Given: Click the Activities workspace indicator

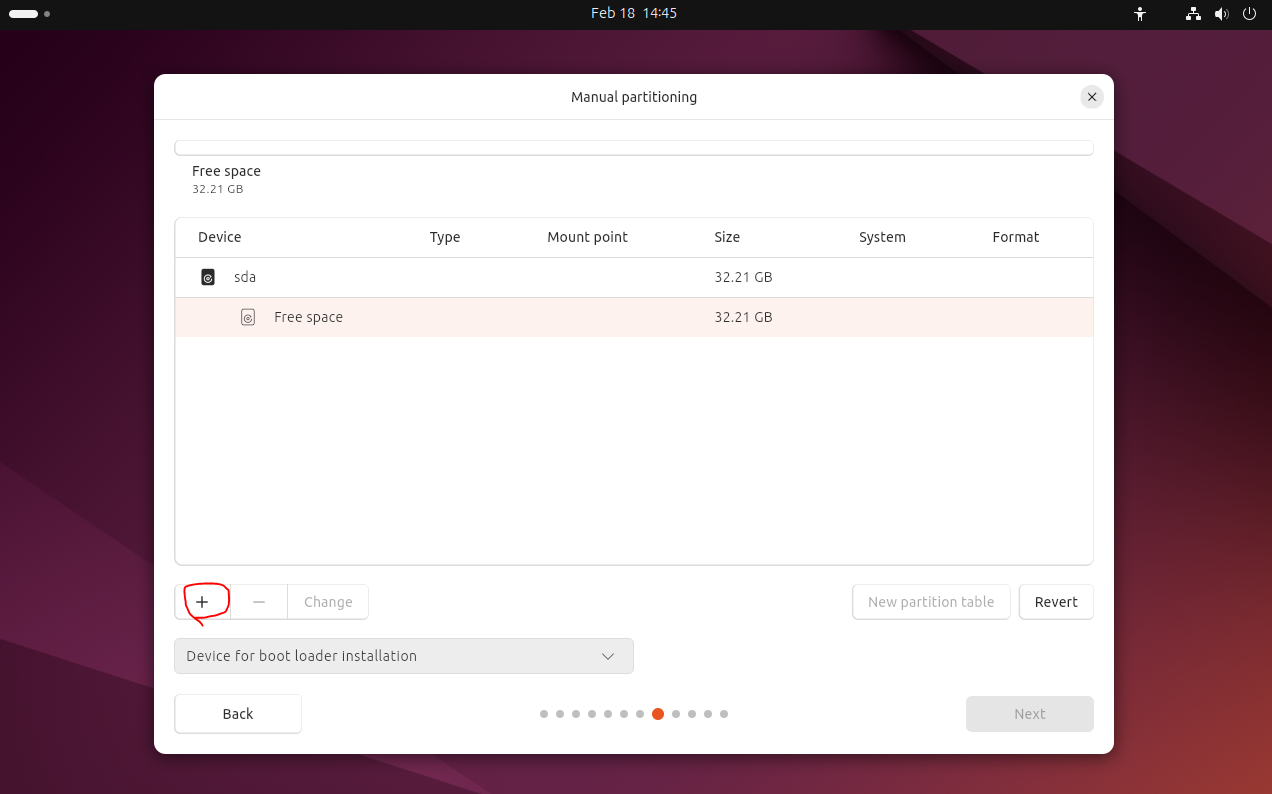Looking at the screenshot, I should click(30, 14).
